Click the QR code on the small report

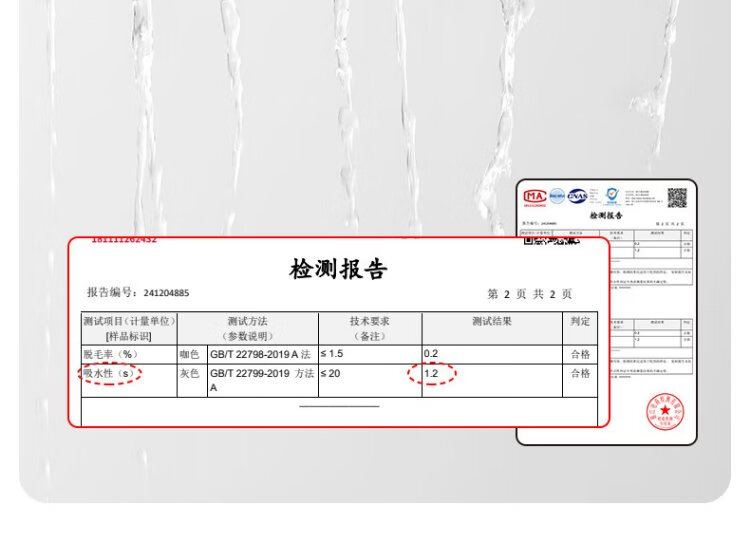677,197
